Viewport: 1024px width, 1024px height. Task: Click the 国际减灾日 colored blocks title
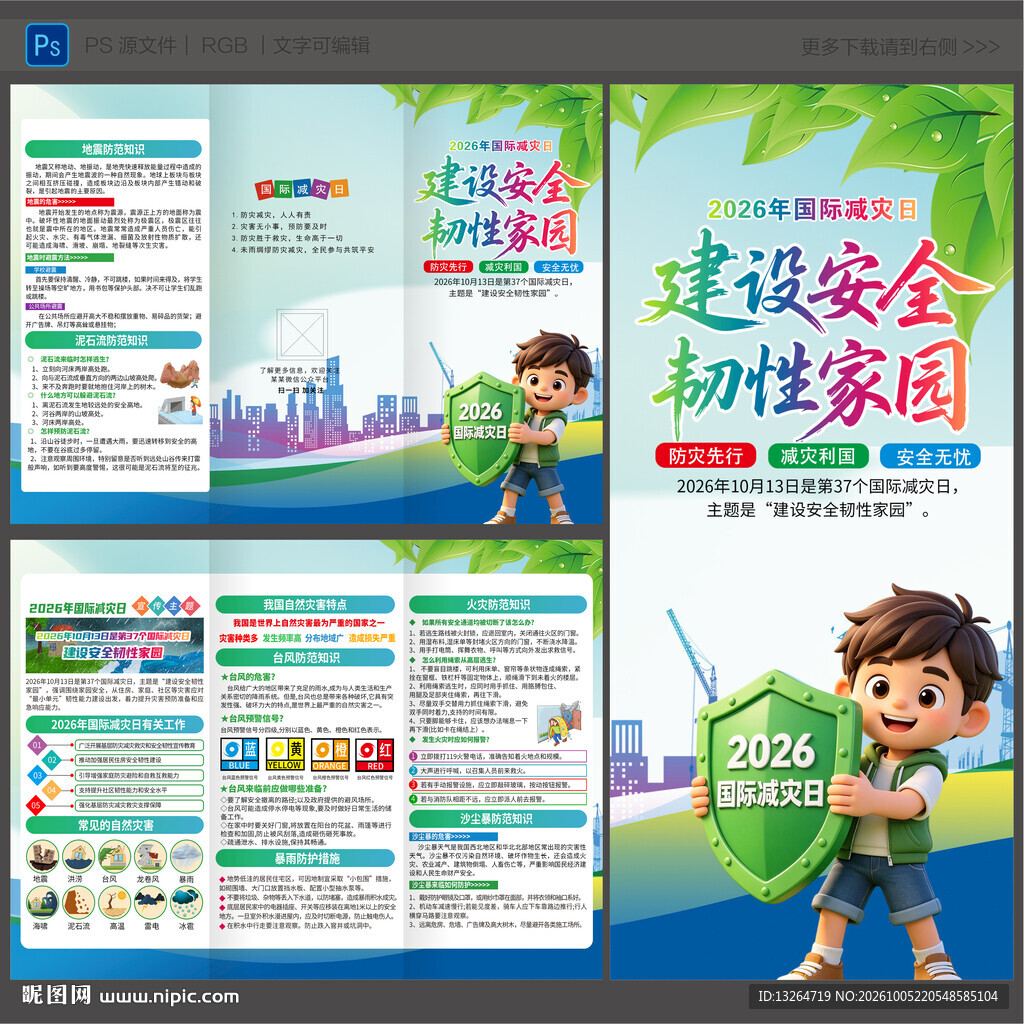pyautogui.click(x=302, y=189)
